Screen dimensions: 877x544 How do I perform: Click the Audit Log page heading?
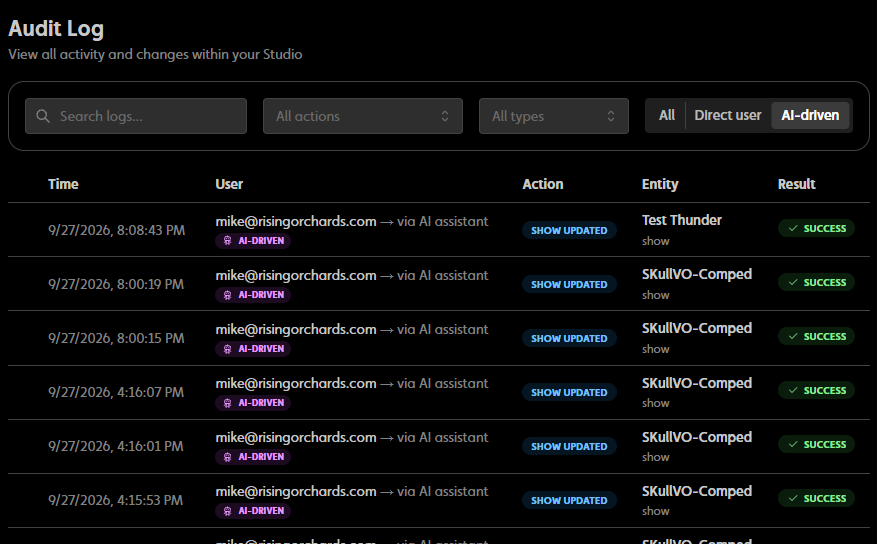coord(56,29)
